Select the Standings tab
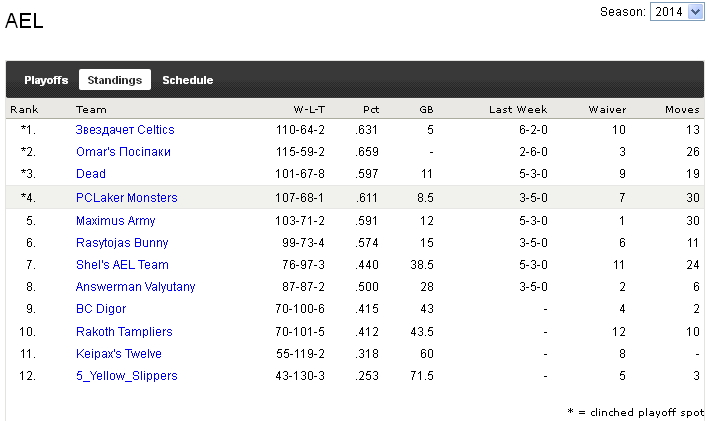Viewport: 708px width, 421px height. (x=114, y=80)
